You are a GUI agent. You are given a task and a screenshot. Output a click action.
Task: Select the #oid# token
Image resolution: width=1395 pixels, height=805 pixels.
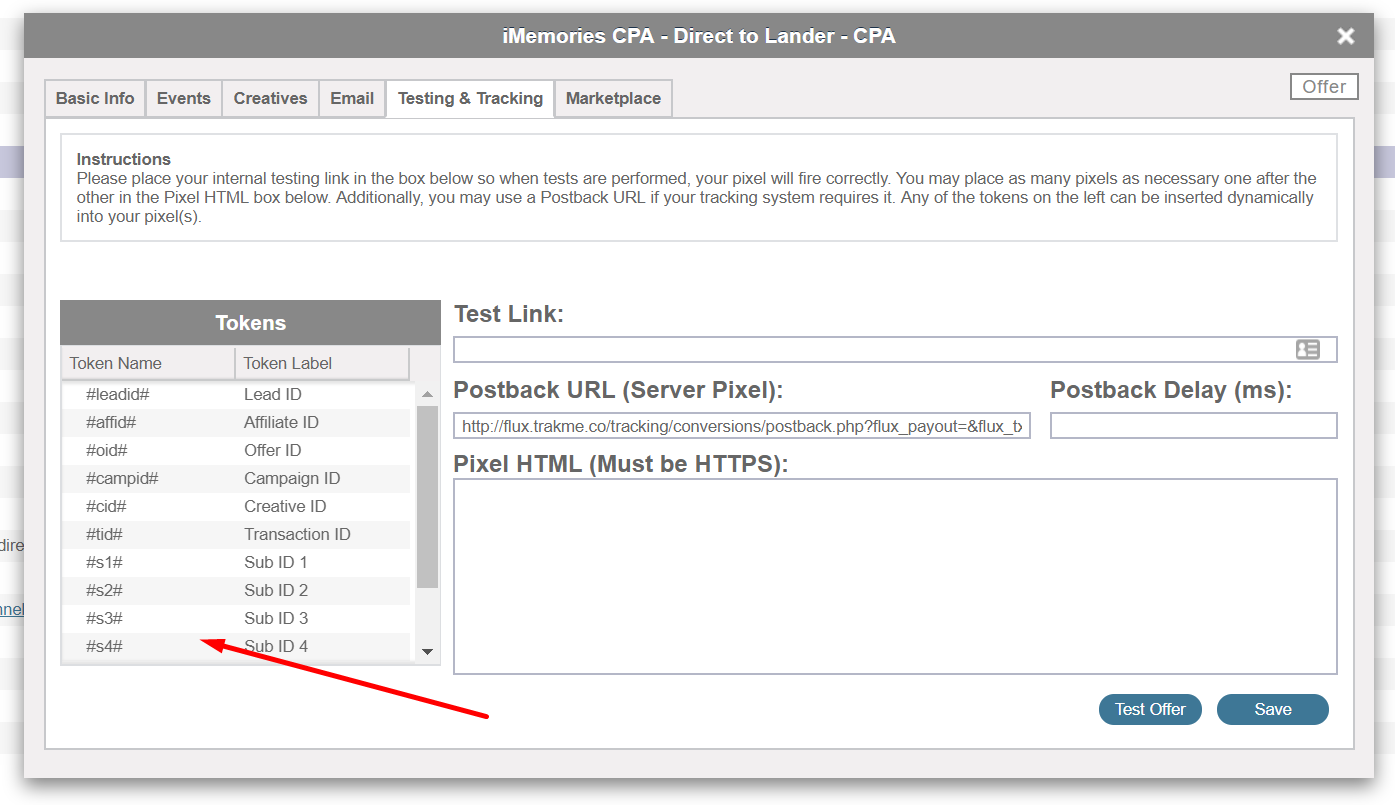(x=107, y=450)
